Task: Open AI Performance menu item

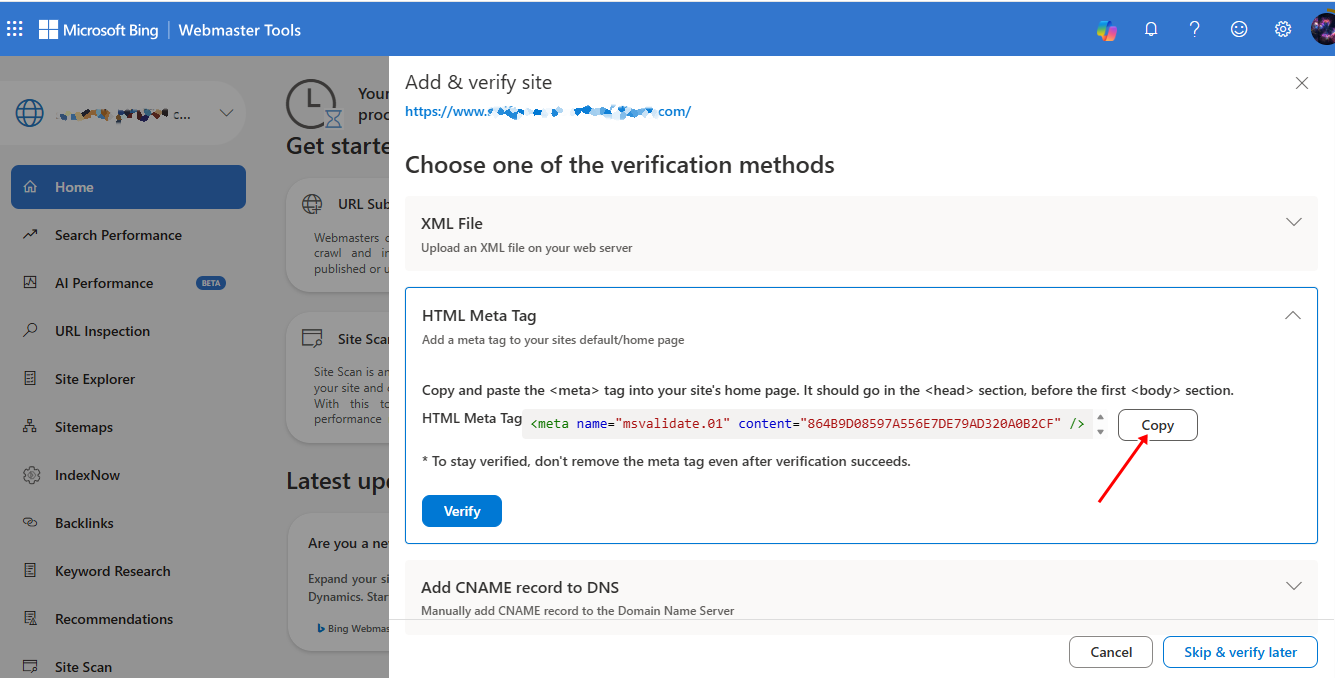Action: (x=128, y=283)
